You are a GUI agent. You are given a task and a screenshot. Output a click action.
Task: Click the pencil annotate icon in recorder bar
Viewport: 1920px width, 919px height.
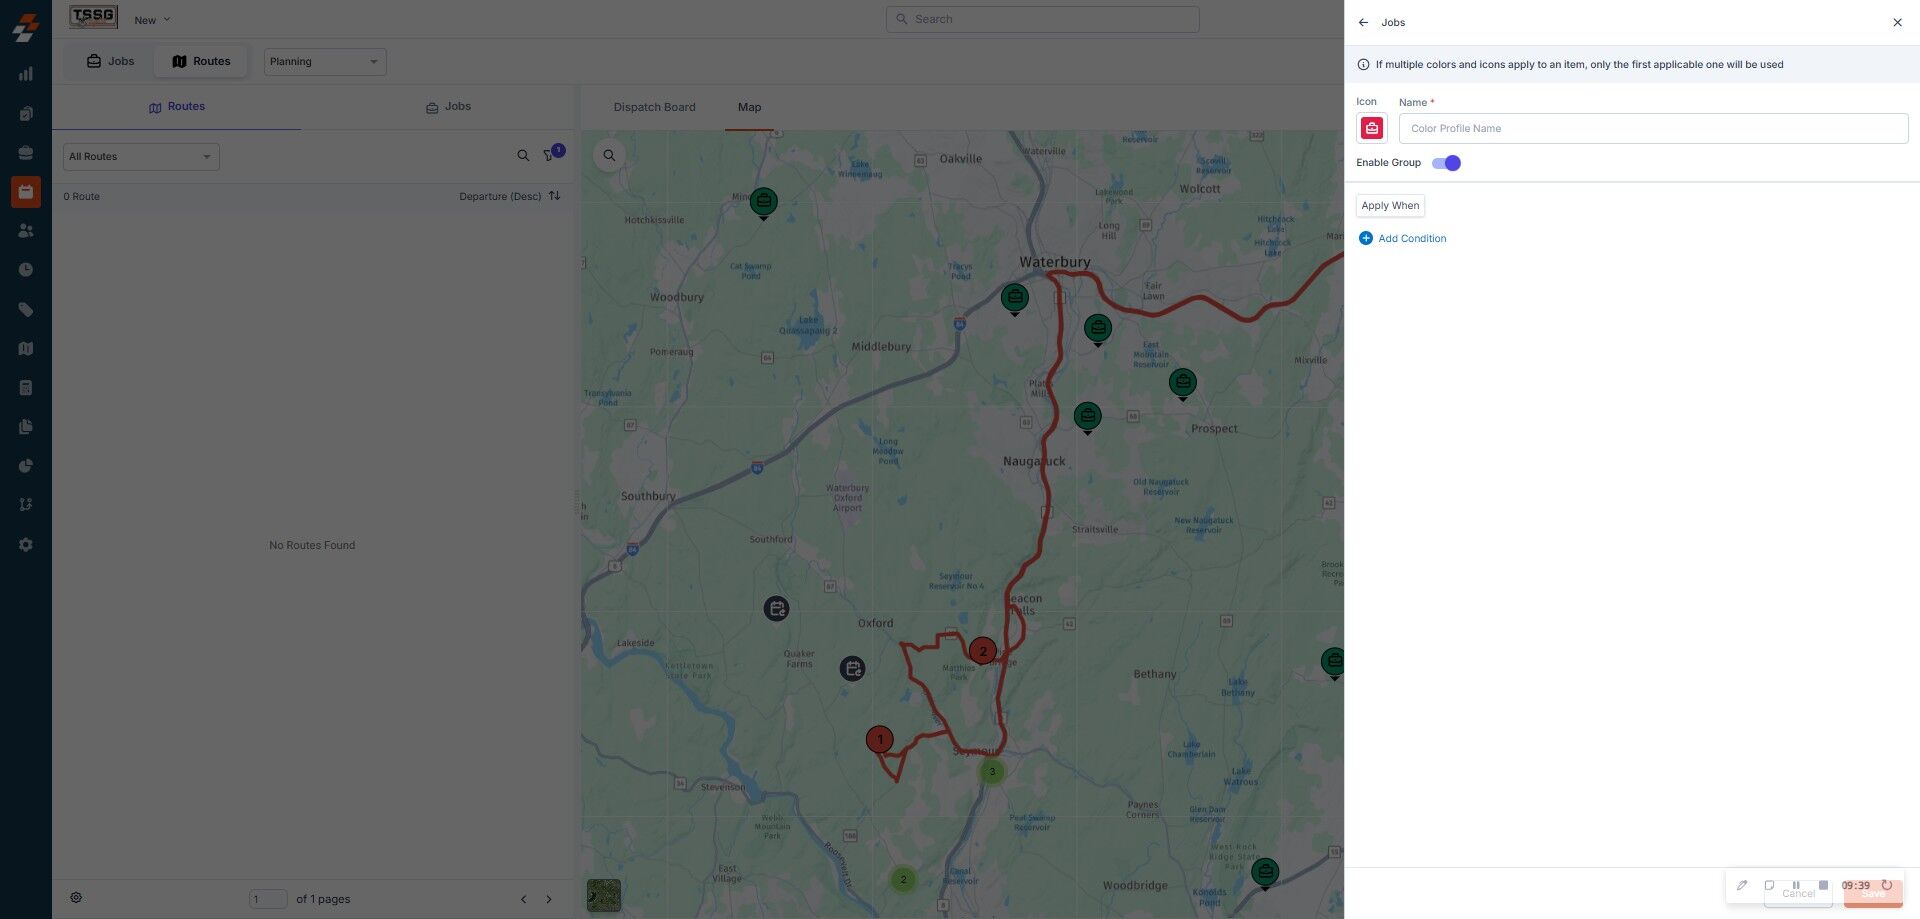click(x=1742, y=885)
